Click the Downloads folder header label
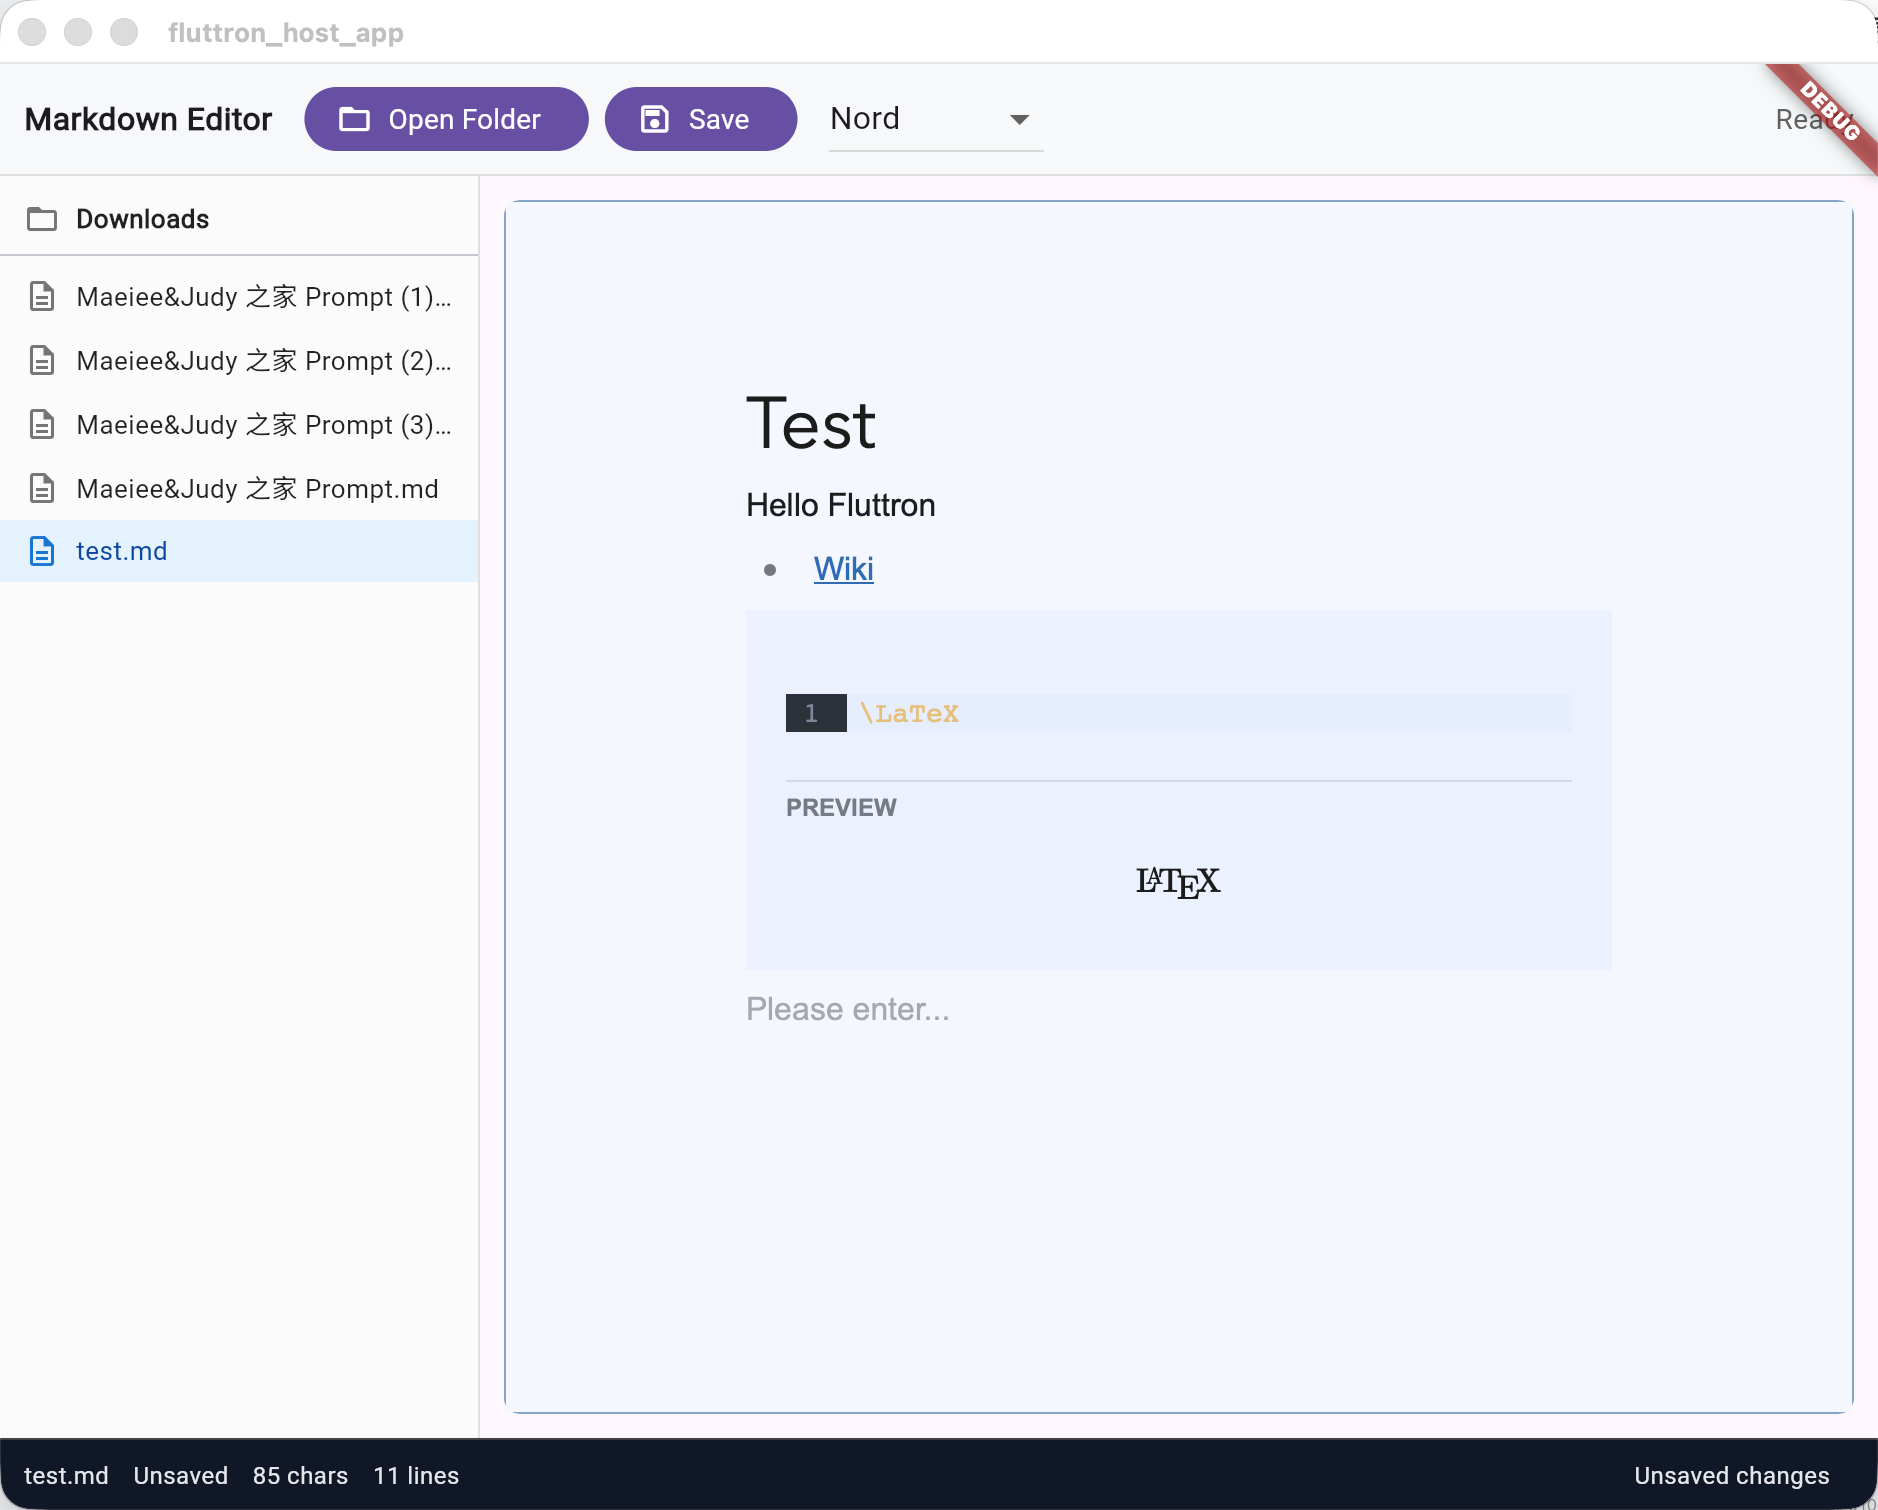The image size is (1878, 1510). click(x=142, y=219)
